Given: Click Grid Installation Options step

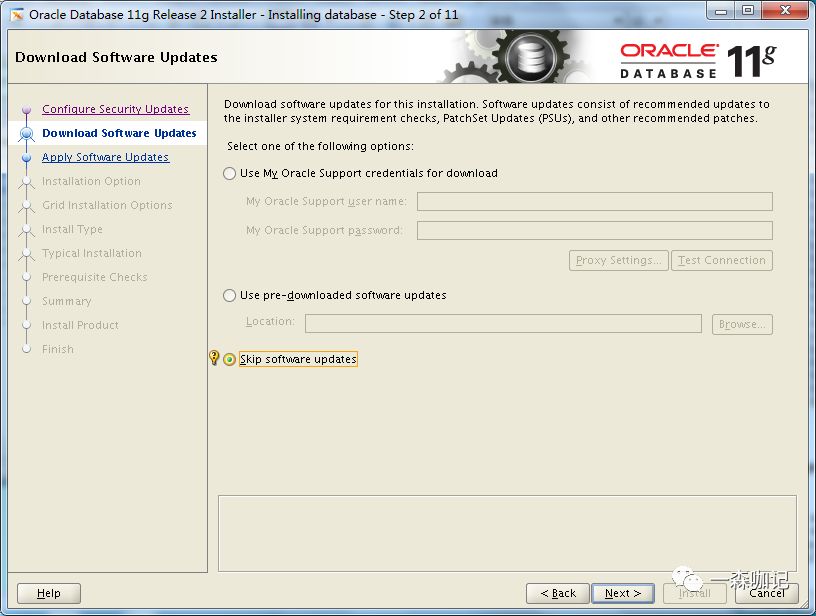Looking at the screenshot, I should [107, 205].
